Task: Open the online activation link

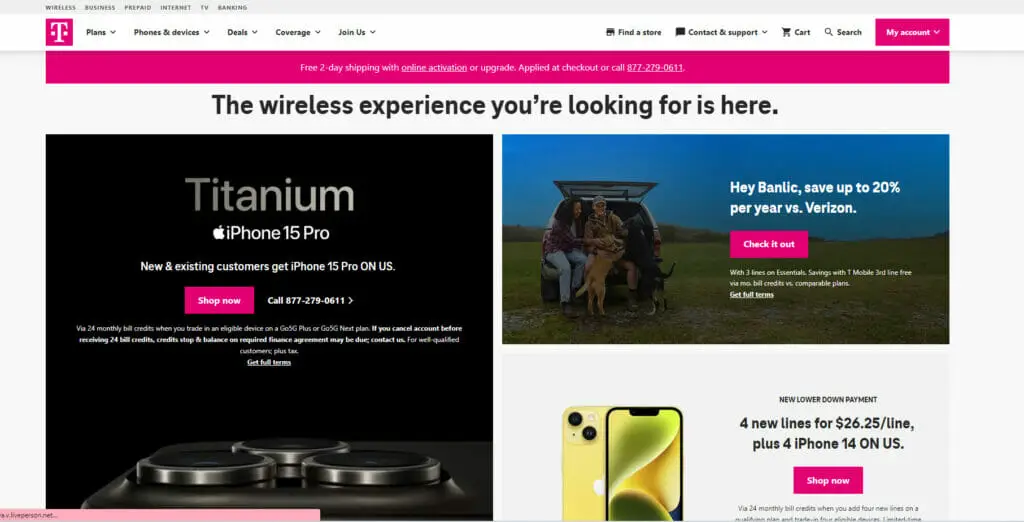Action: (434, 67)
